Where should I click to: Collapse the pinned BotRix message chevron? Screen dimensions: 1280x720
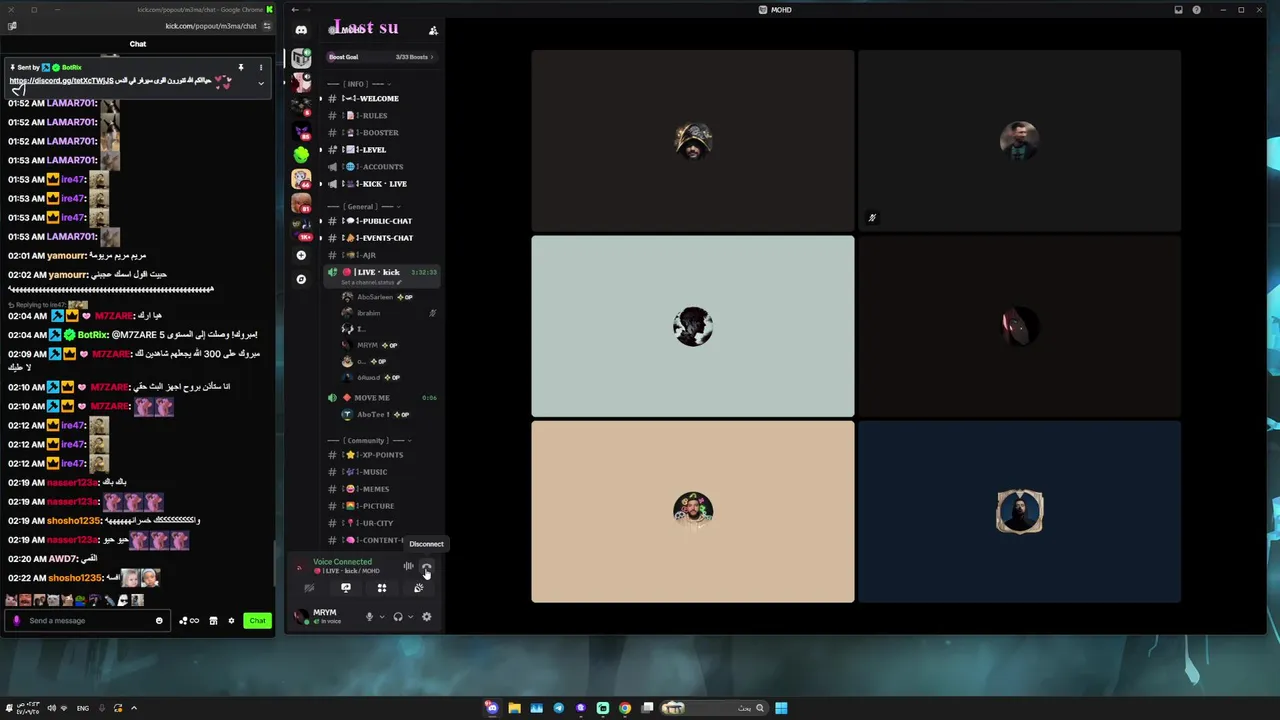(x=261, y=83)
